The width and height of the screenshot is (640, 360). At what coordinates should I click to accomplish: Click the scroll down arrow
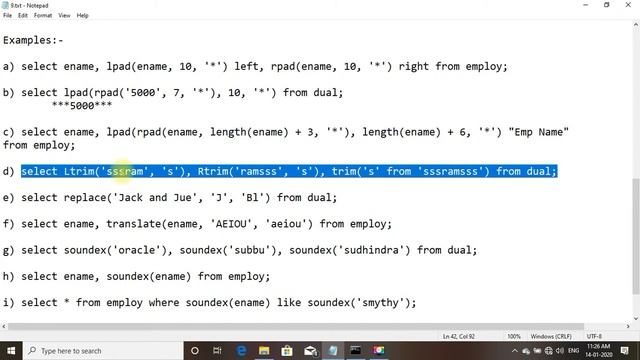point(636,319)
